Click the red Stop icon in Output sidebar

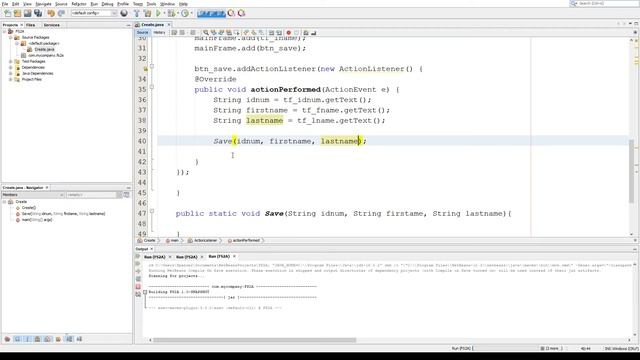pyautogui.click(x=138, y=287)
